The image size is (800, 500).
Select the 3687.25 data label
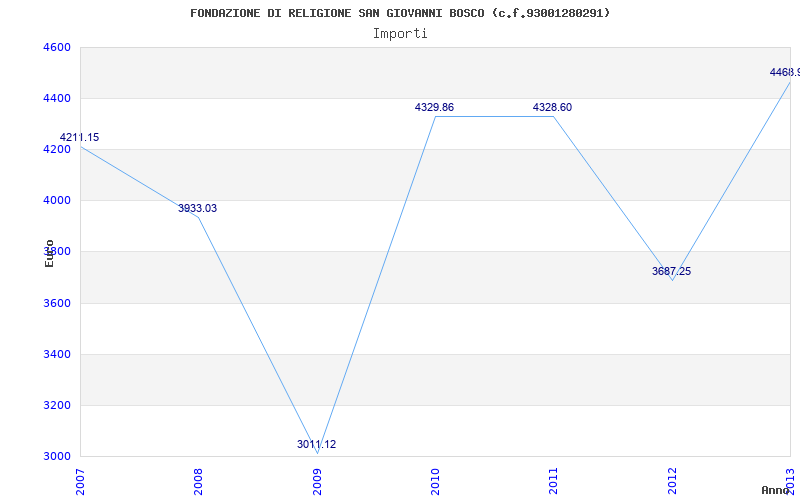tap(671, 271)
